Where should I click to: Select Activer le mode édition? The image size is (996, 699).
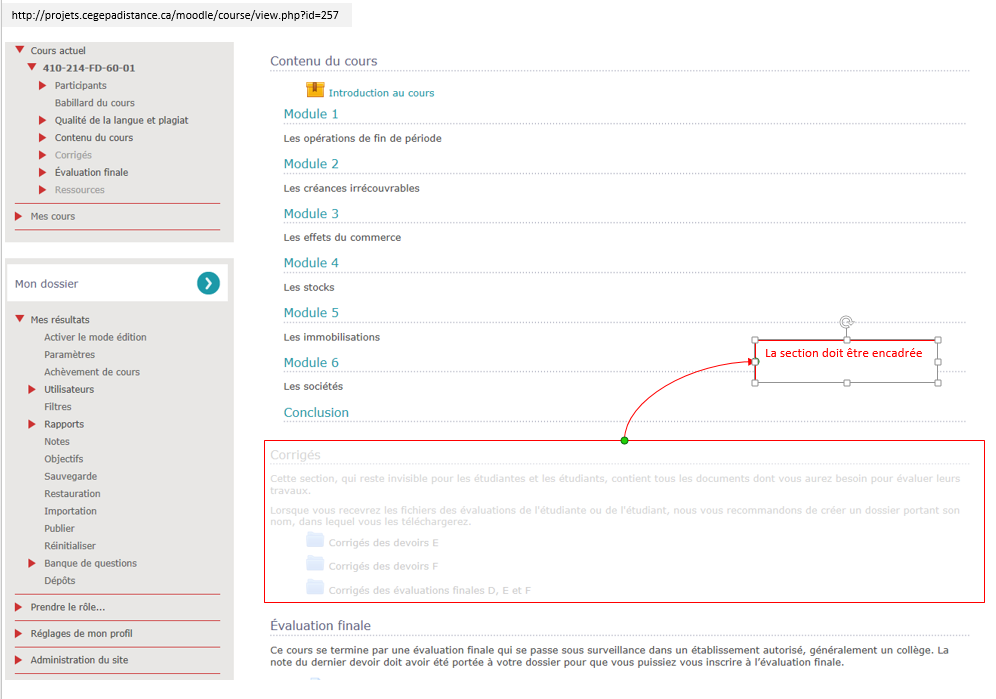click(x=95, y=337)
